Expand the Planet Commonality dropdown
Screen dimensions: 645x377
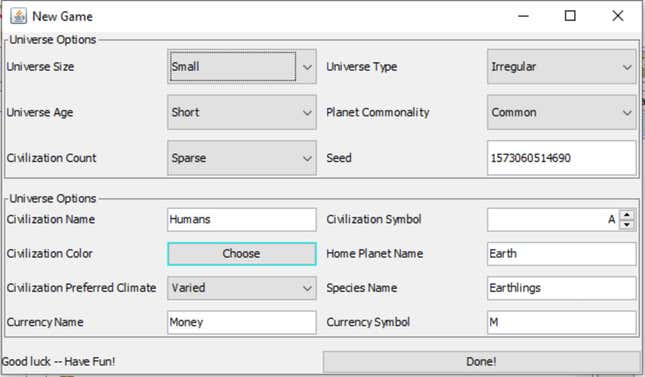coord(561,112)
